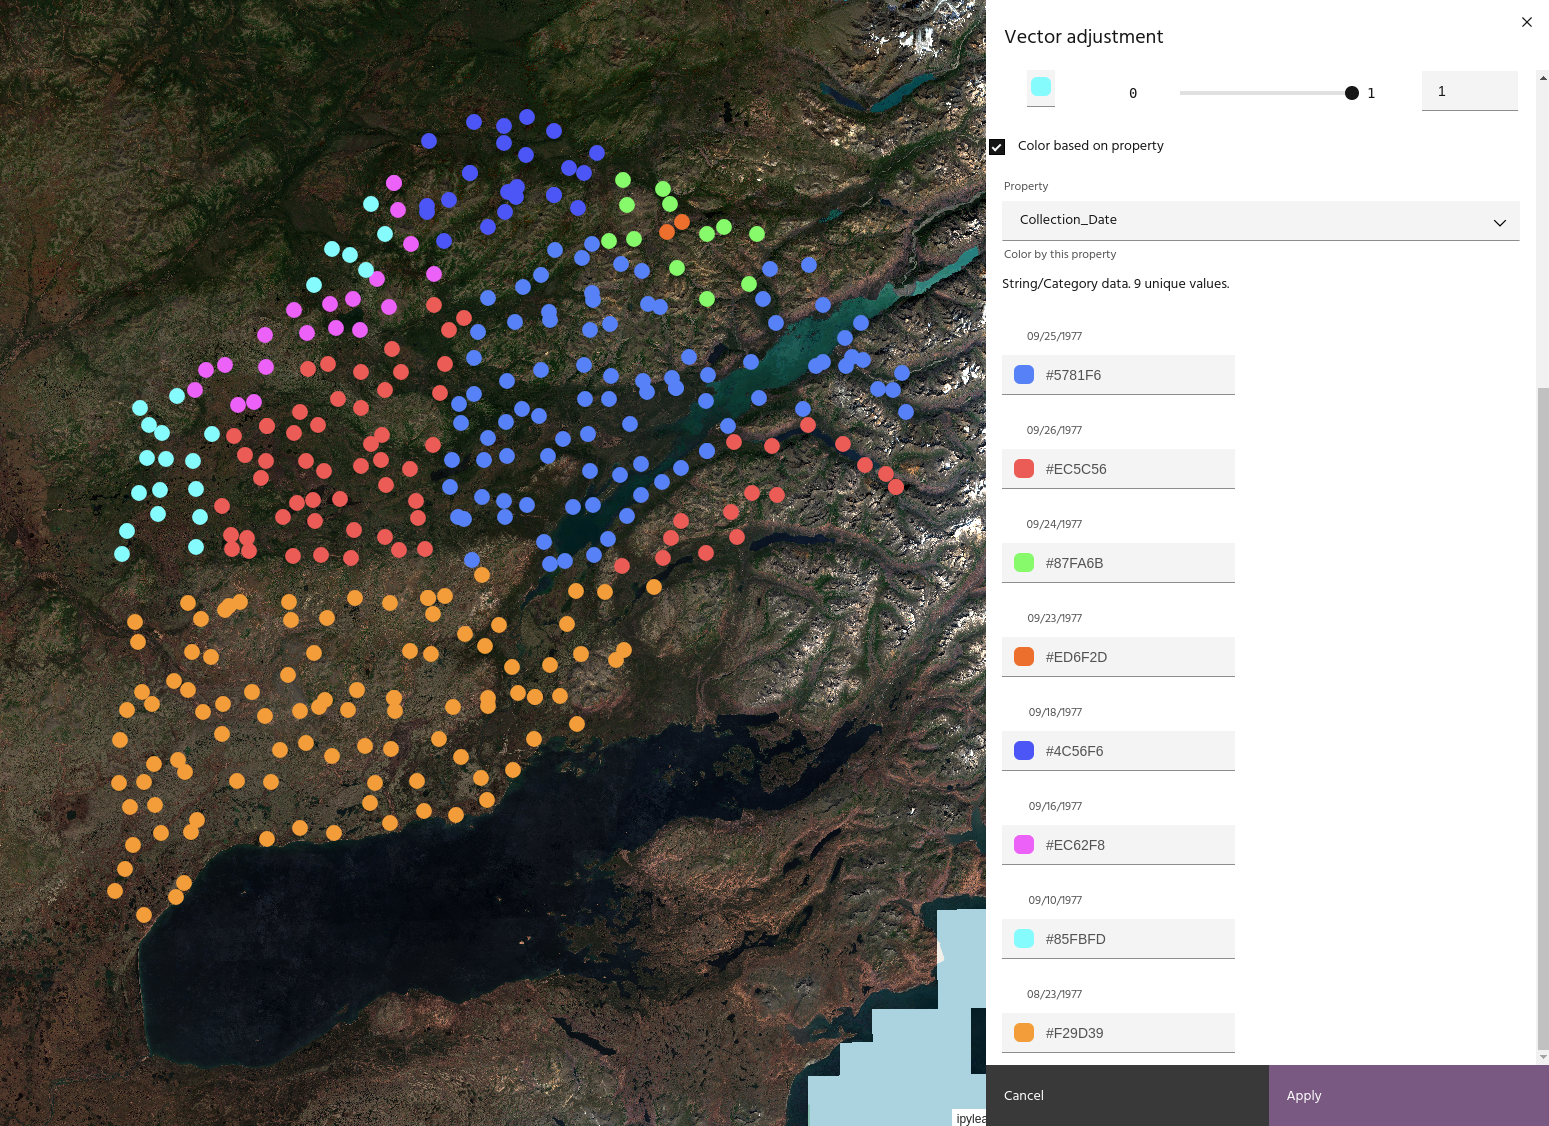Uncheck Color based on property checkbox

click(997, 147)
